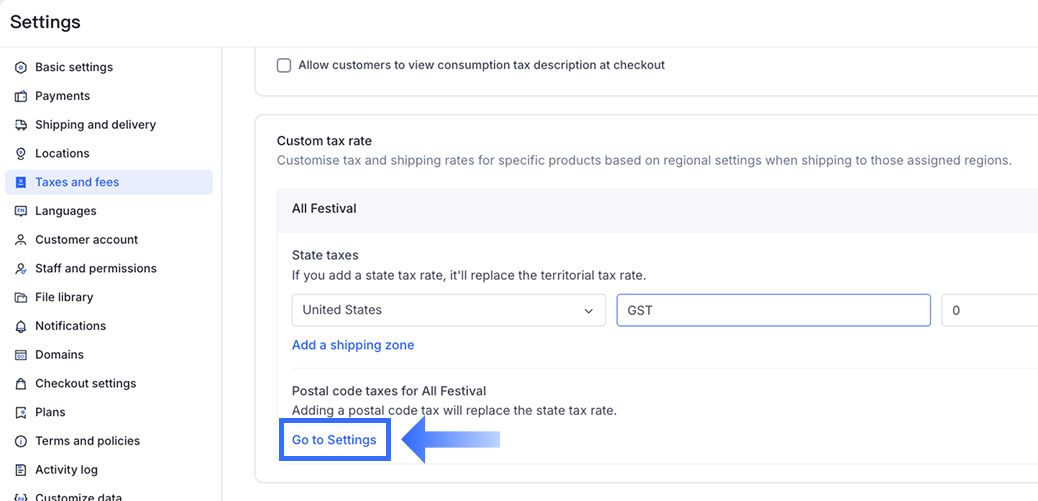Click the Shipping and delivery truck icon

pyautogui.click(x=21, y=125)
